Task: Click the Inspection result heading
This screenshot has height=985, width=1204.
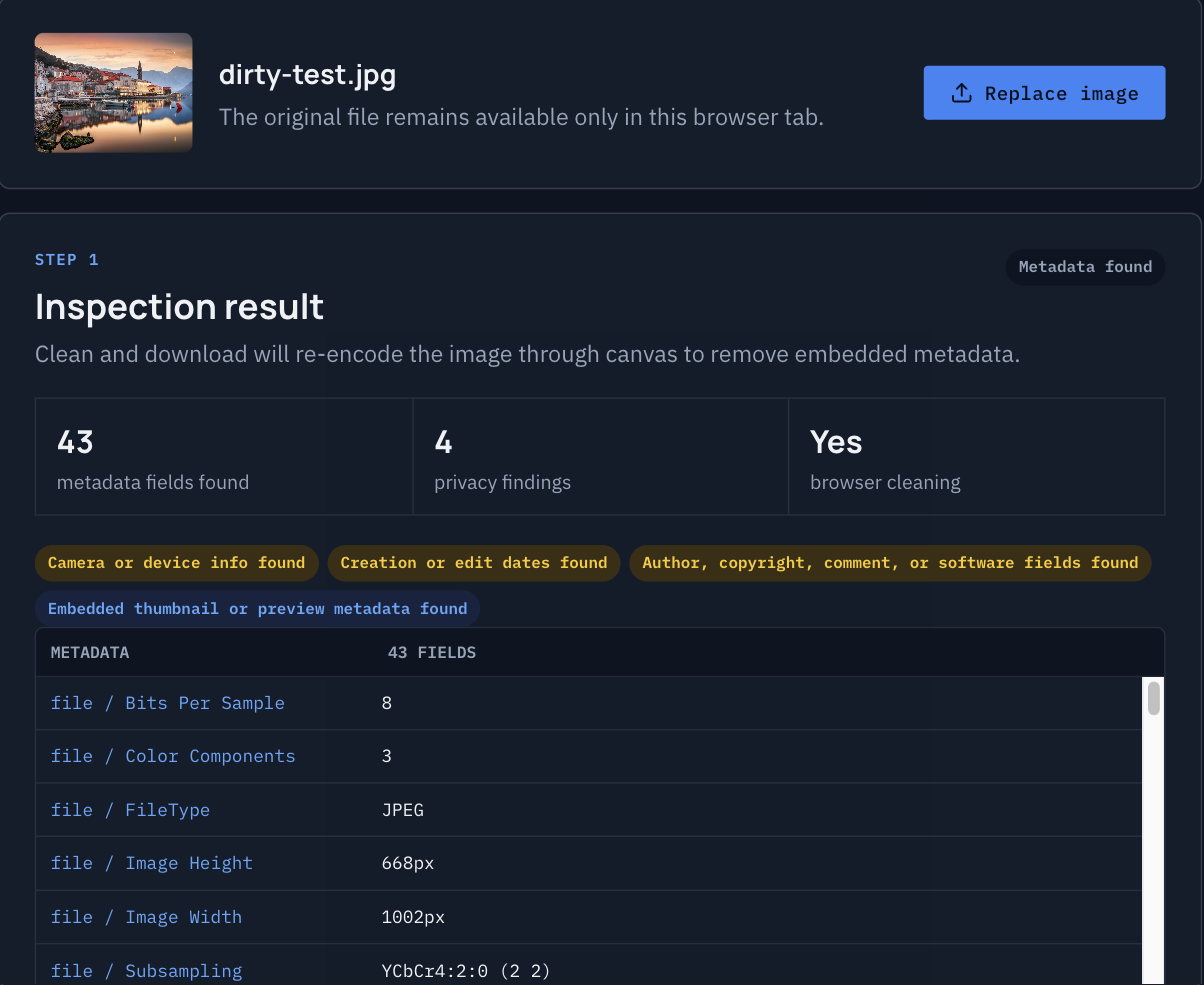Action: click(180, 306)
